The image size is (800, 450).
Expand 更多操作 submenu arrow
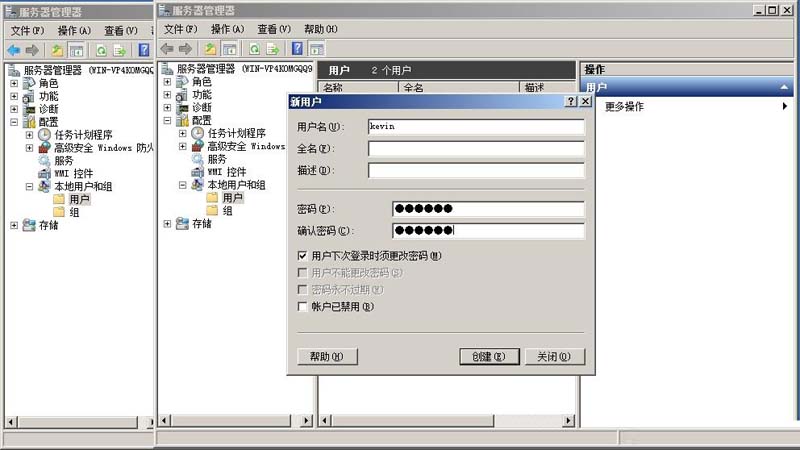click(x=785, y=106)
